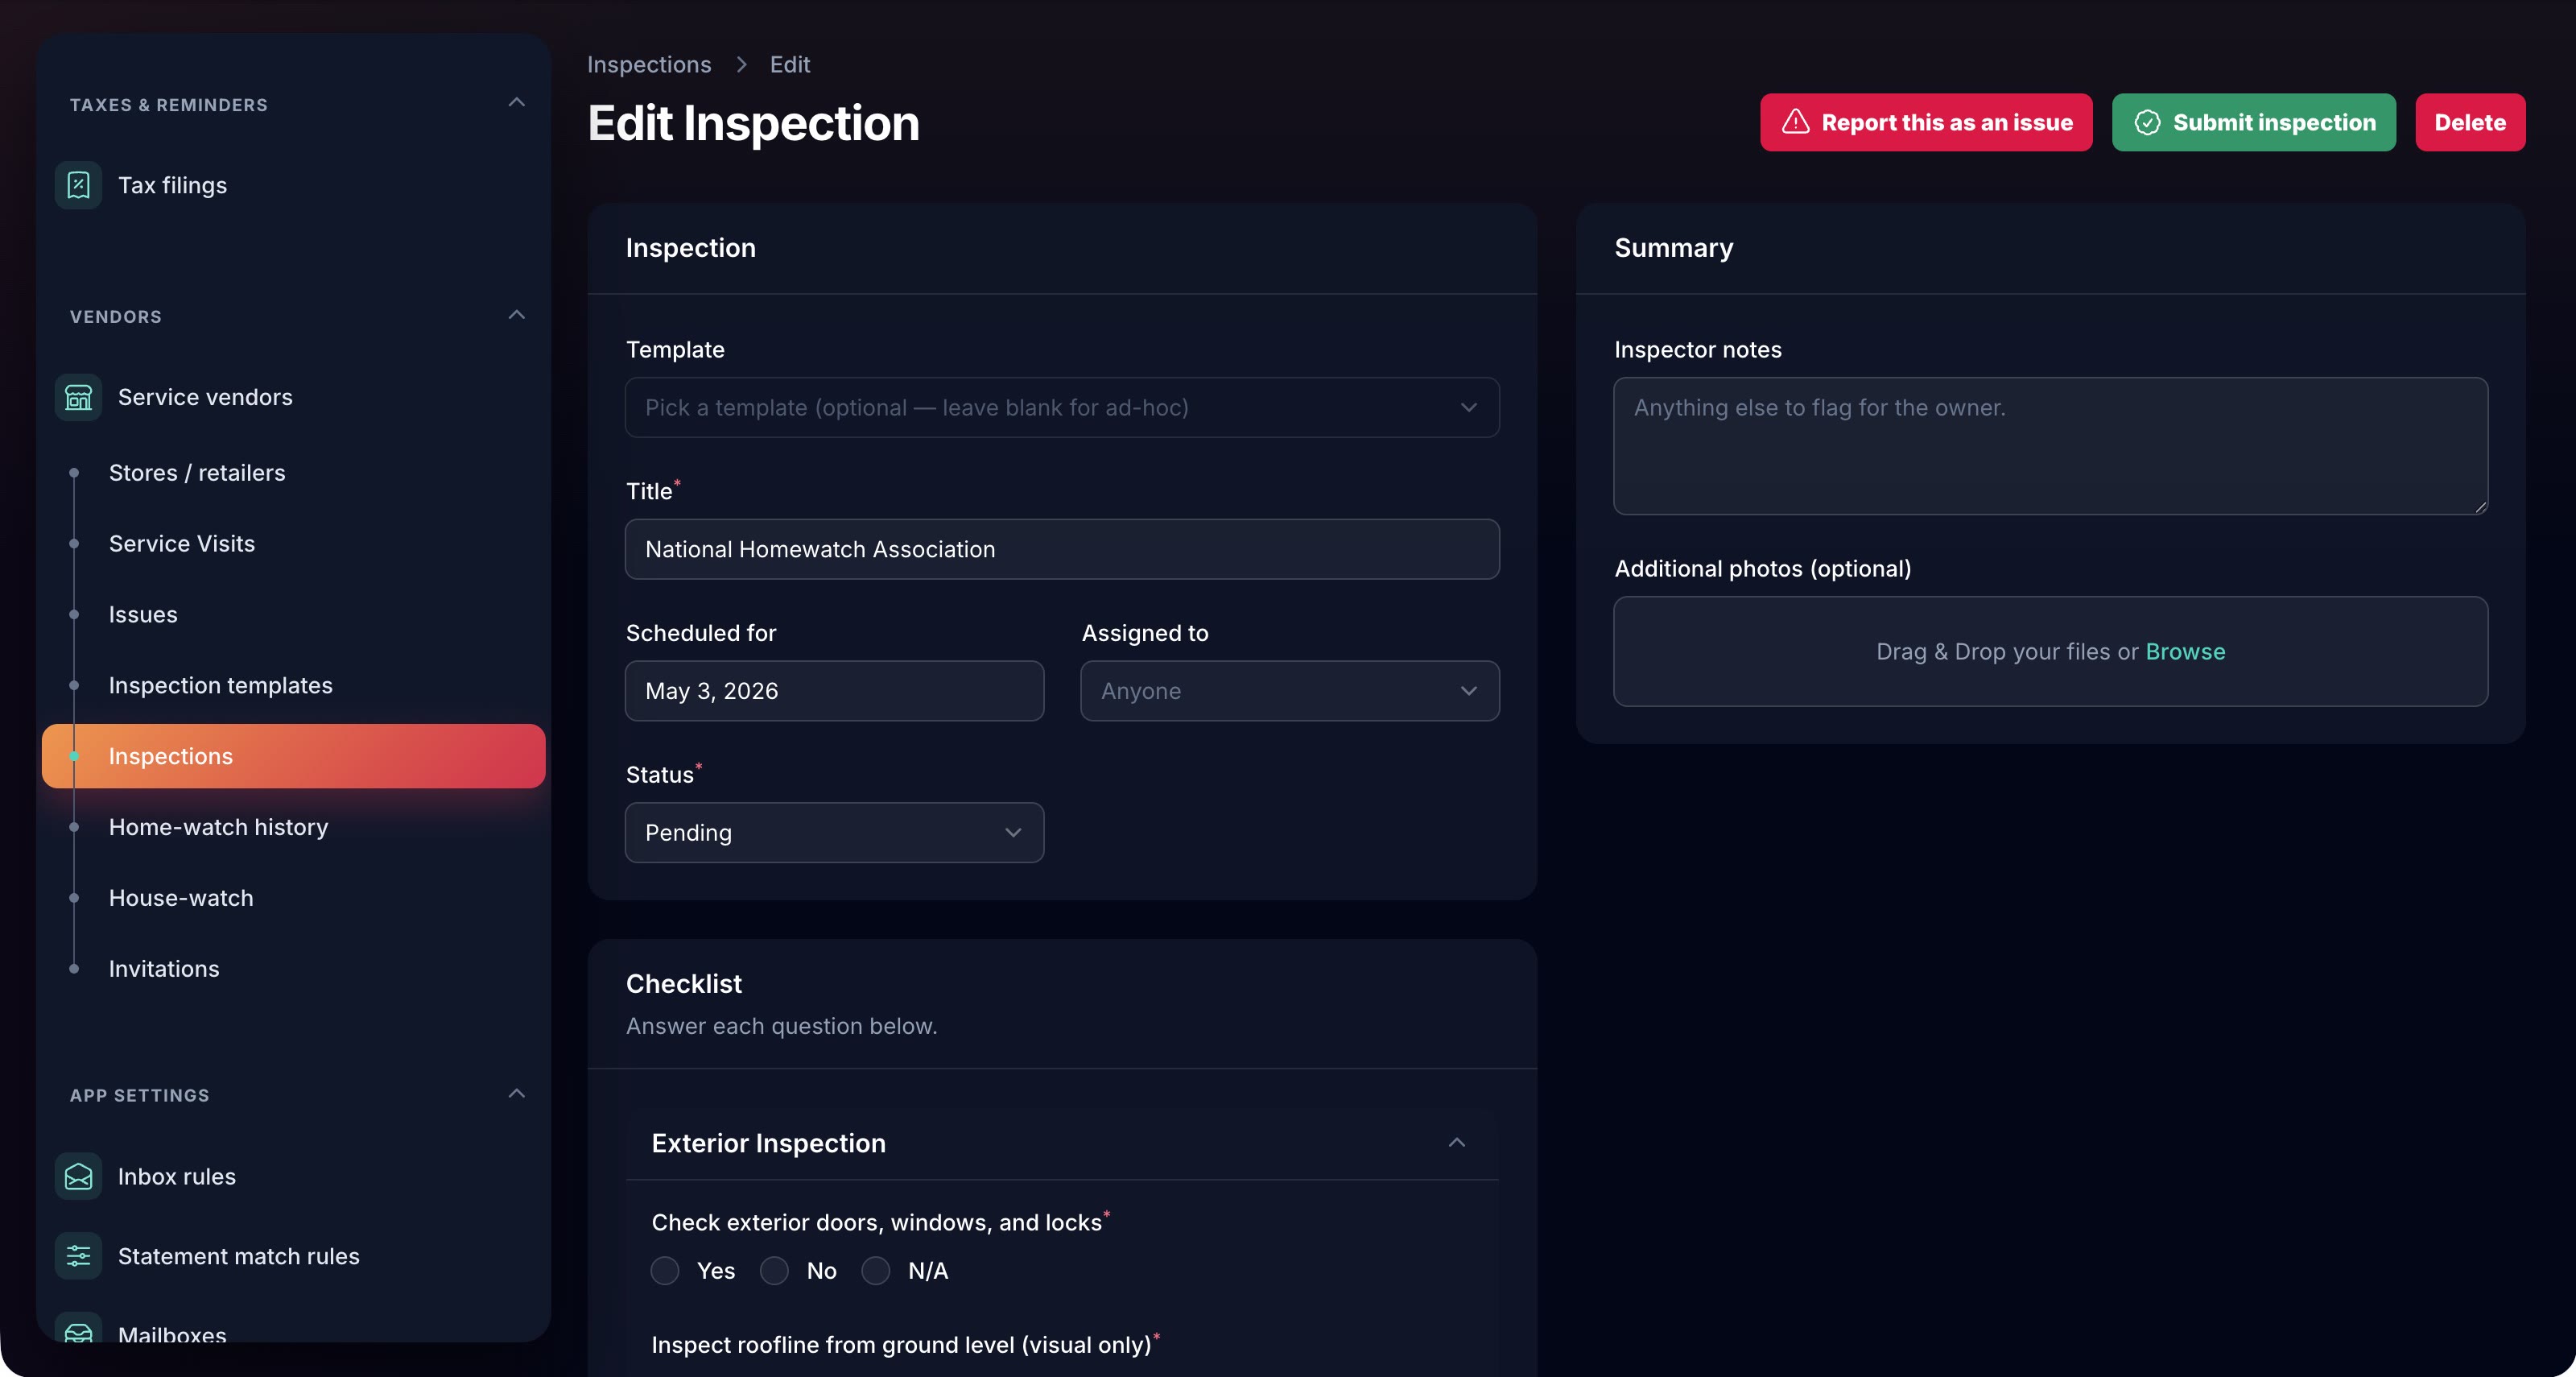The height and width of the screenshot is (1377, 2576).
Task: Click the Inbox rules envelope icon
Action: tap(78, 1176)
